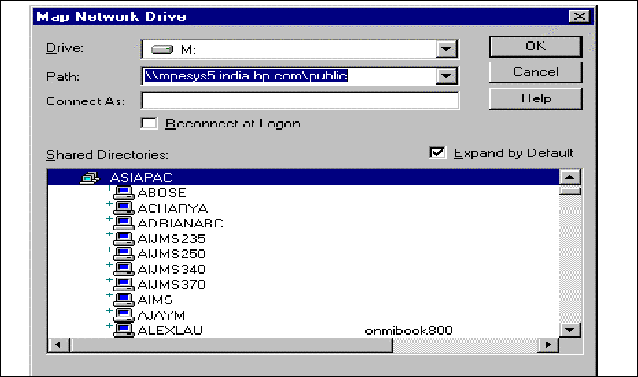The width and height of the screenshot is (638, 377).
Task: Select the AIMS entry
Action: click(x=155, y=300)
